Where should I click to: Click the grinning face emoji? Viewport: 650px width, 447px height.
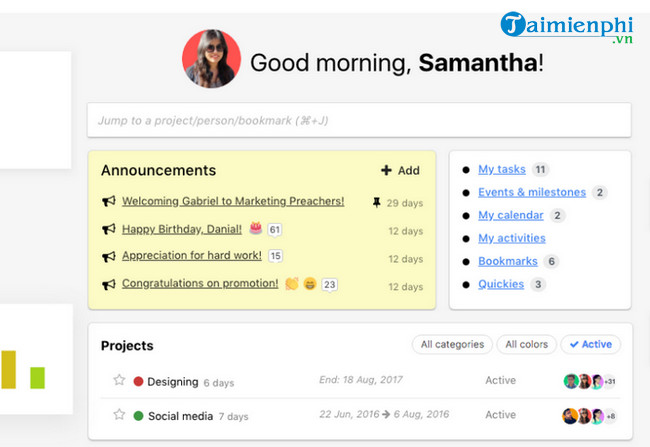[x=310, y=284]
